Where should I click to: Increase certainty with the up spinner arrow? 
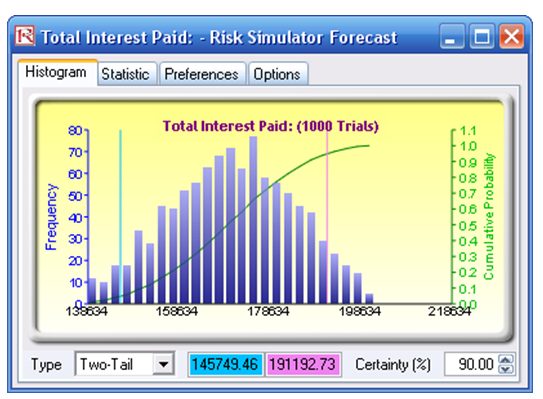tap(506, 360)
